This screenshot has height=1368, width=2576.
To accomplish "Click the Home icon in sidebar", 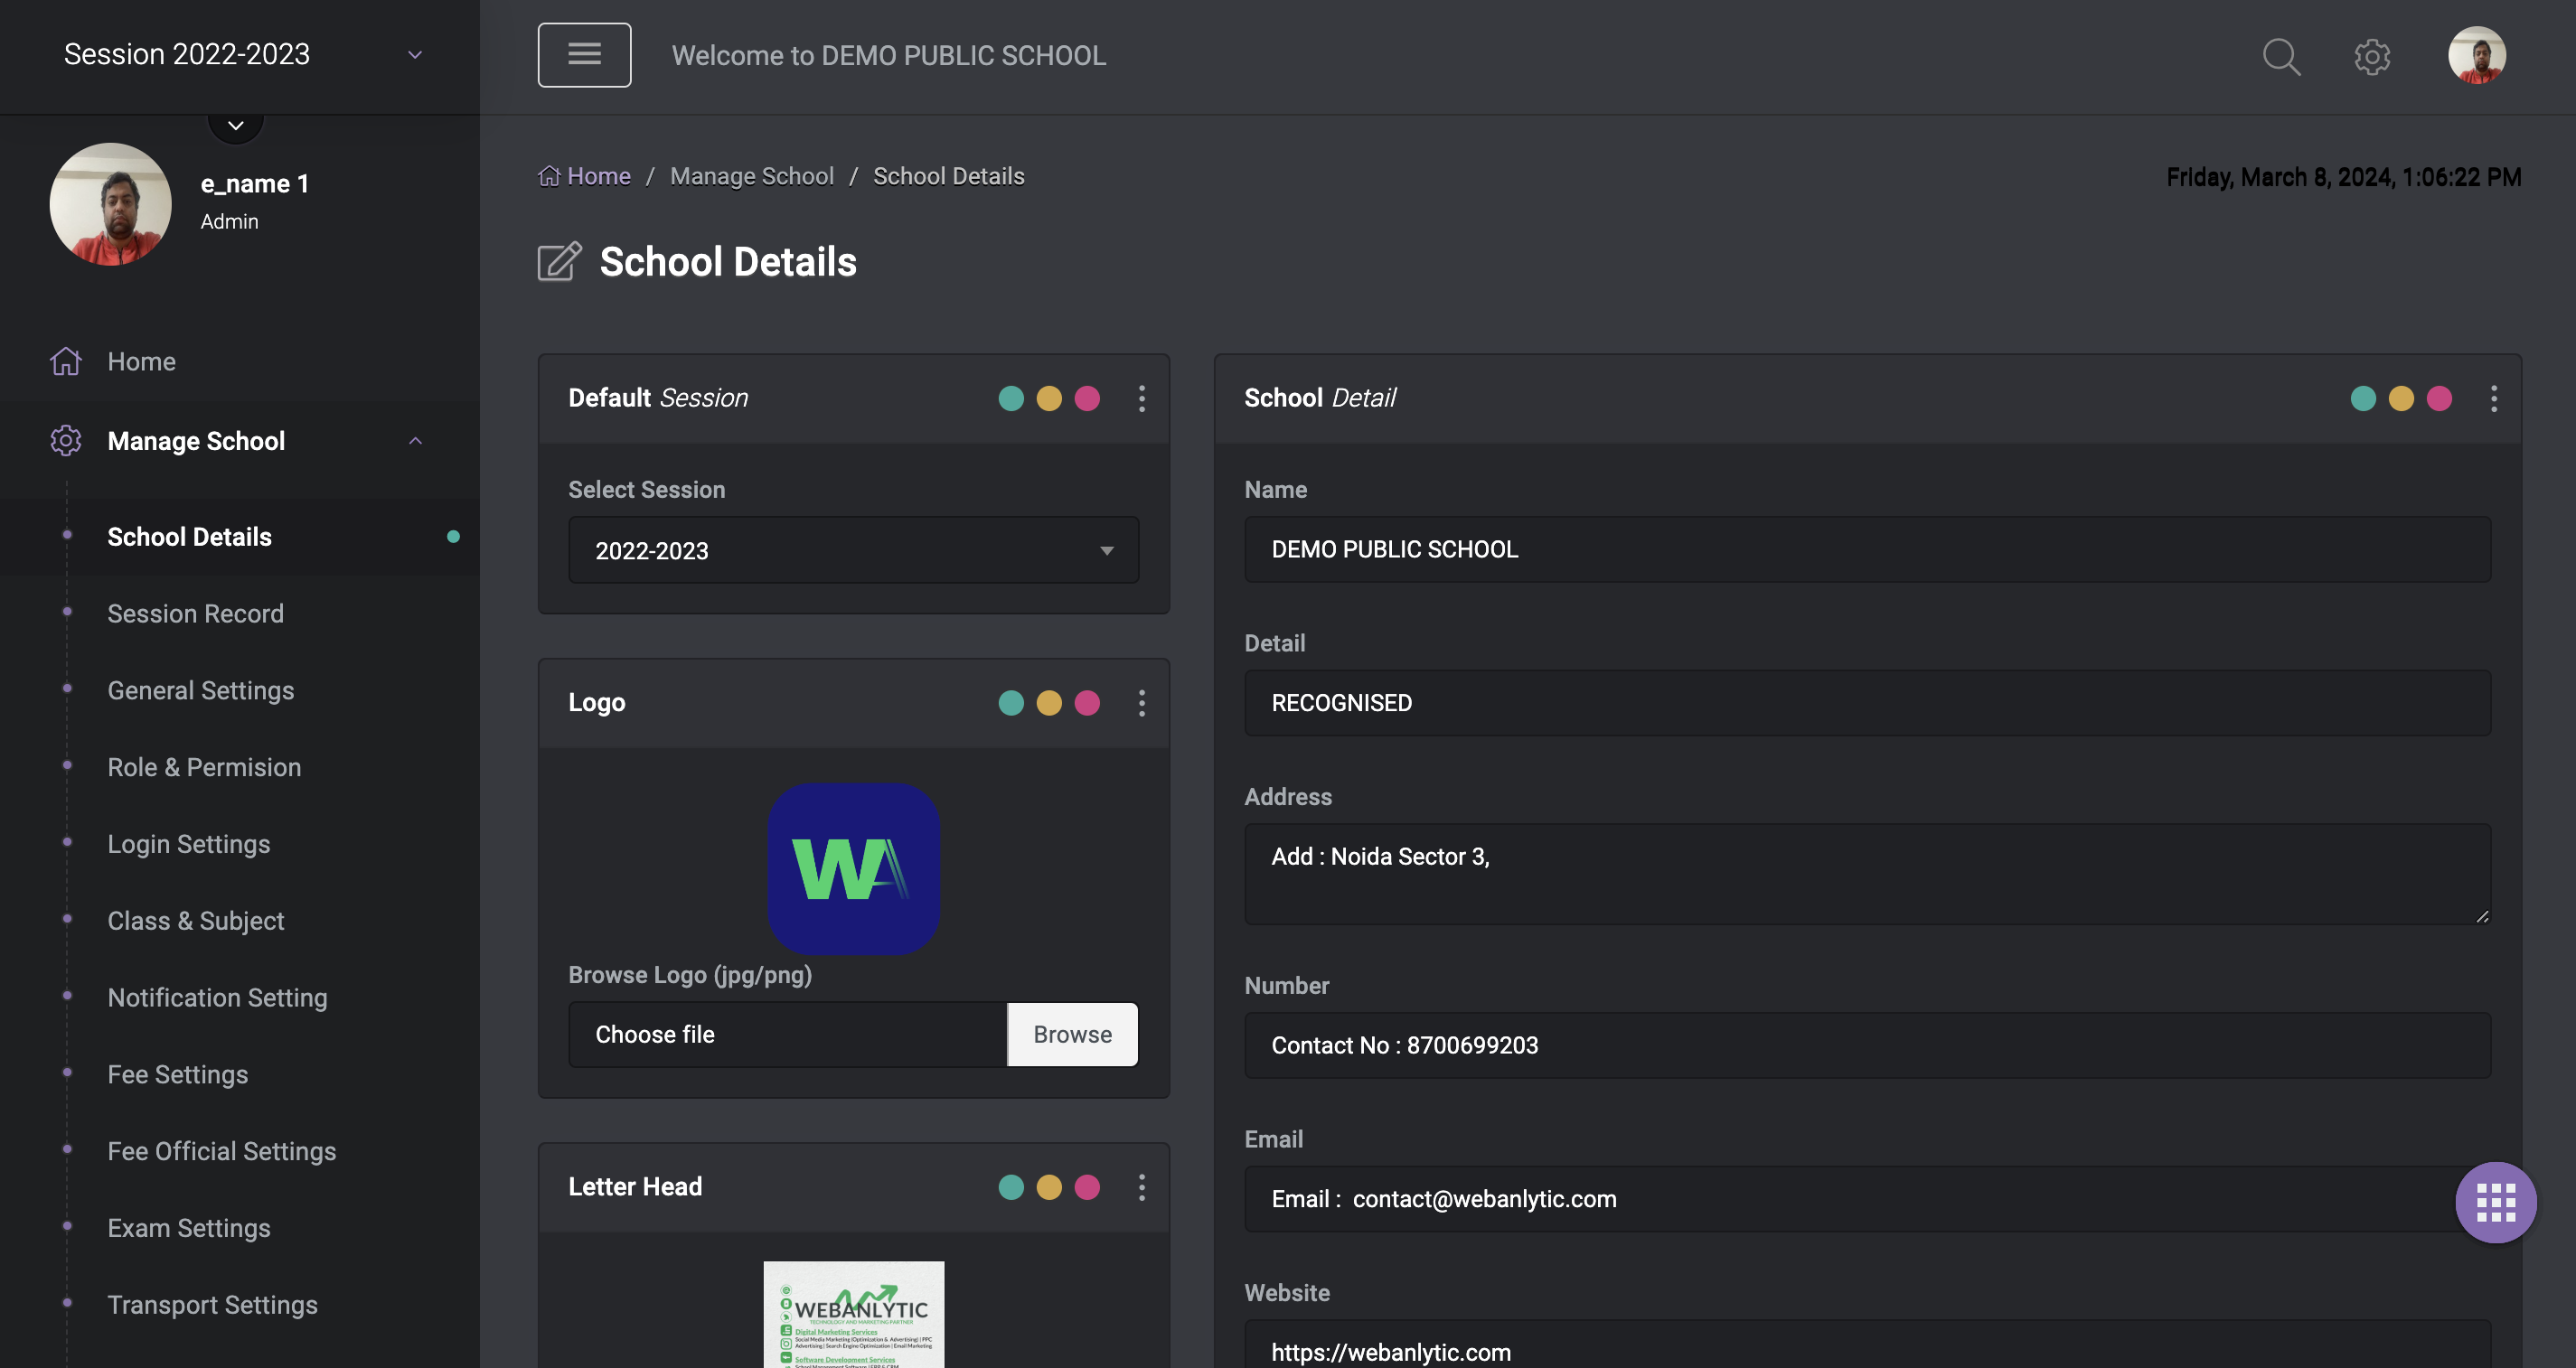I will [x=66, y=361].
